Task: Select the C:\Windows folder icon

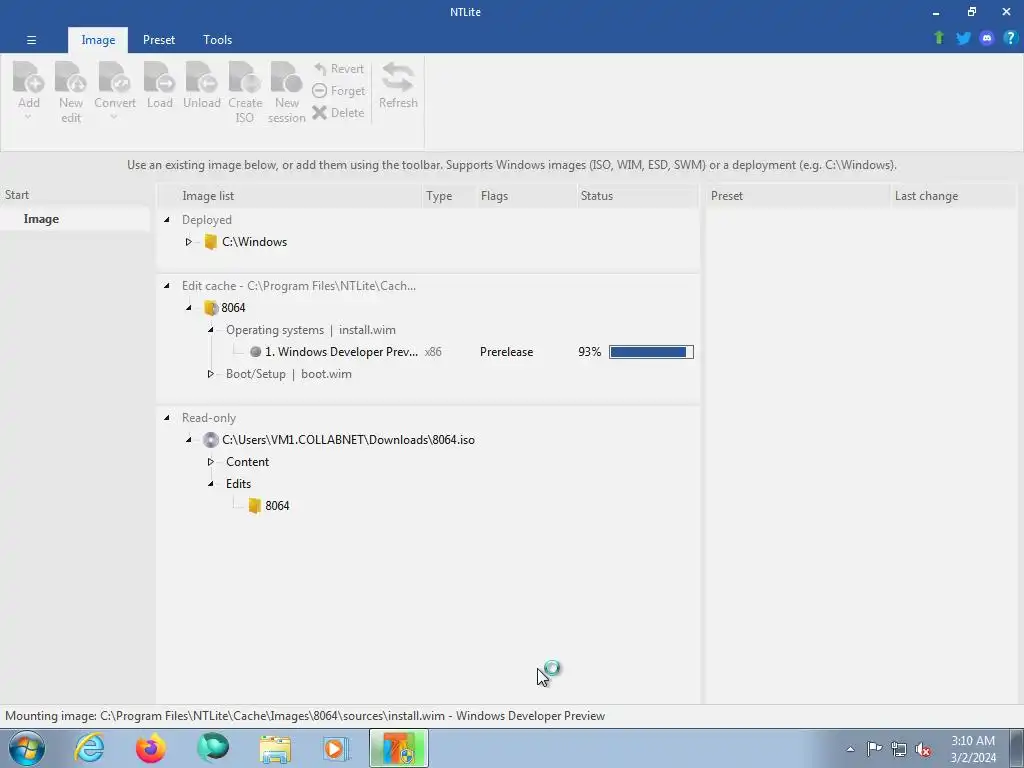Action: point(210,242)
